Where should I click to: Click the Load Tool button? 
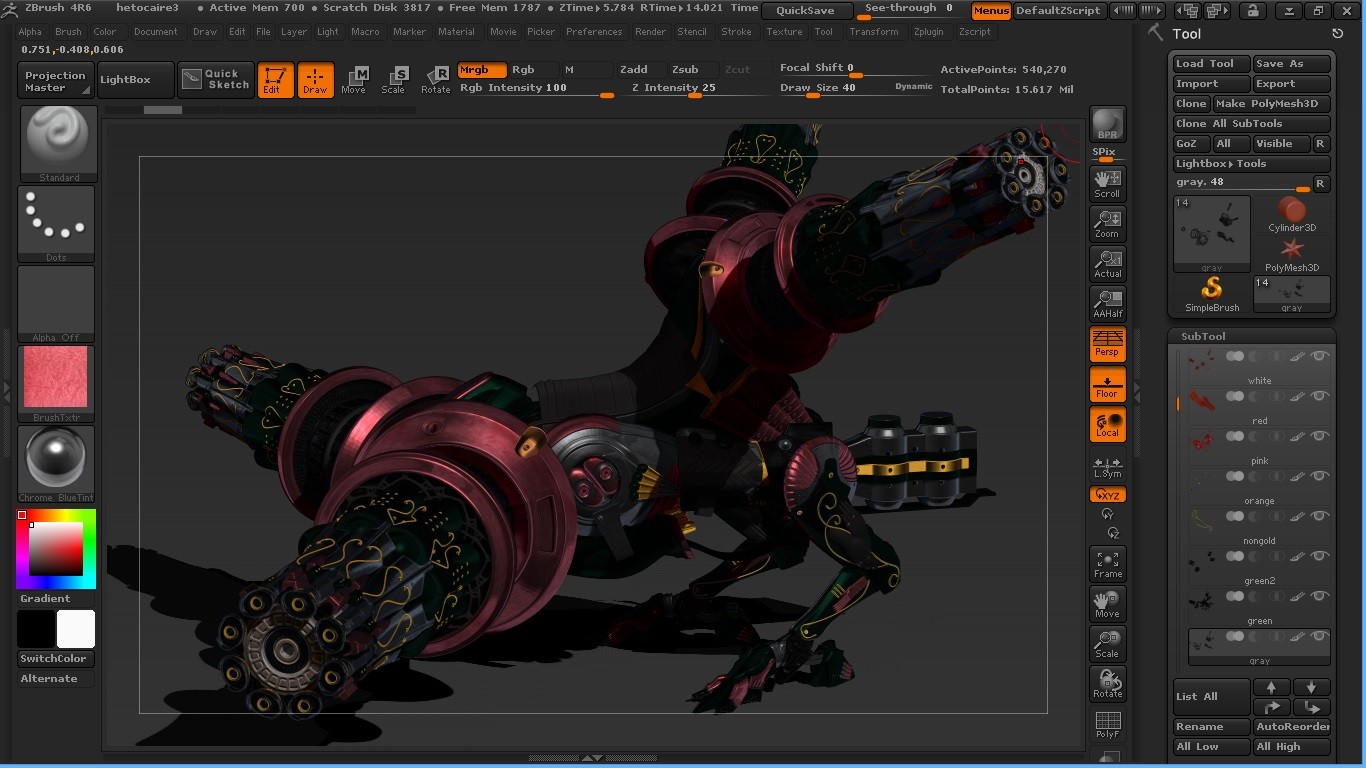pyautogui.click(x=1212, y=64)
